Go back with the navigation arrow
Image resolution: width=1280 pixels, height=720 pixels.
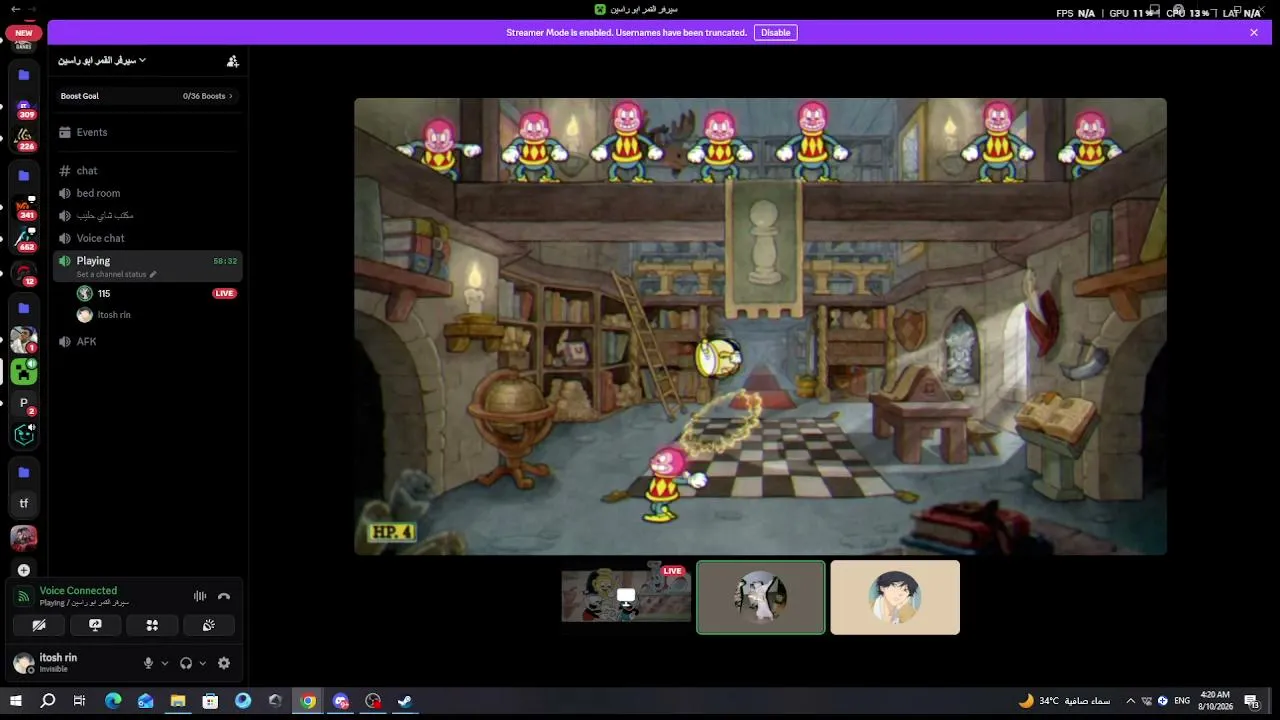(15, 9)
